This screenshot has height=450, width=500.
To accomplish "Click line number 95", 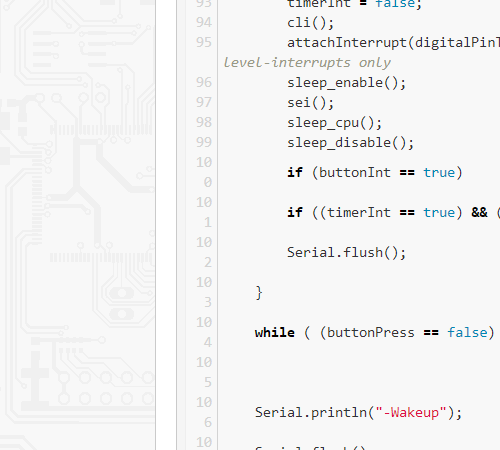I will pos(204,43).
